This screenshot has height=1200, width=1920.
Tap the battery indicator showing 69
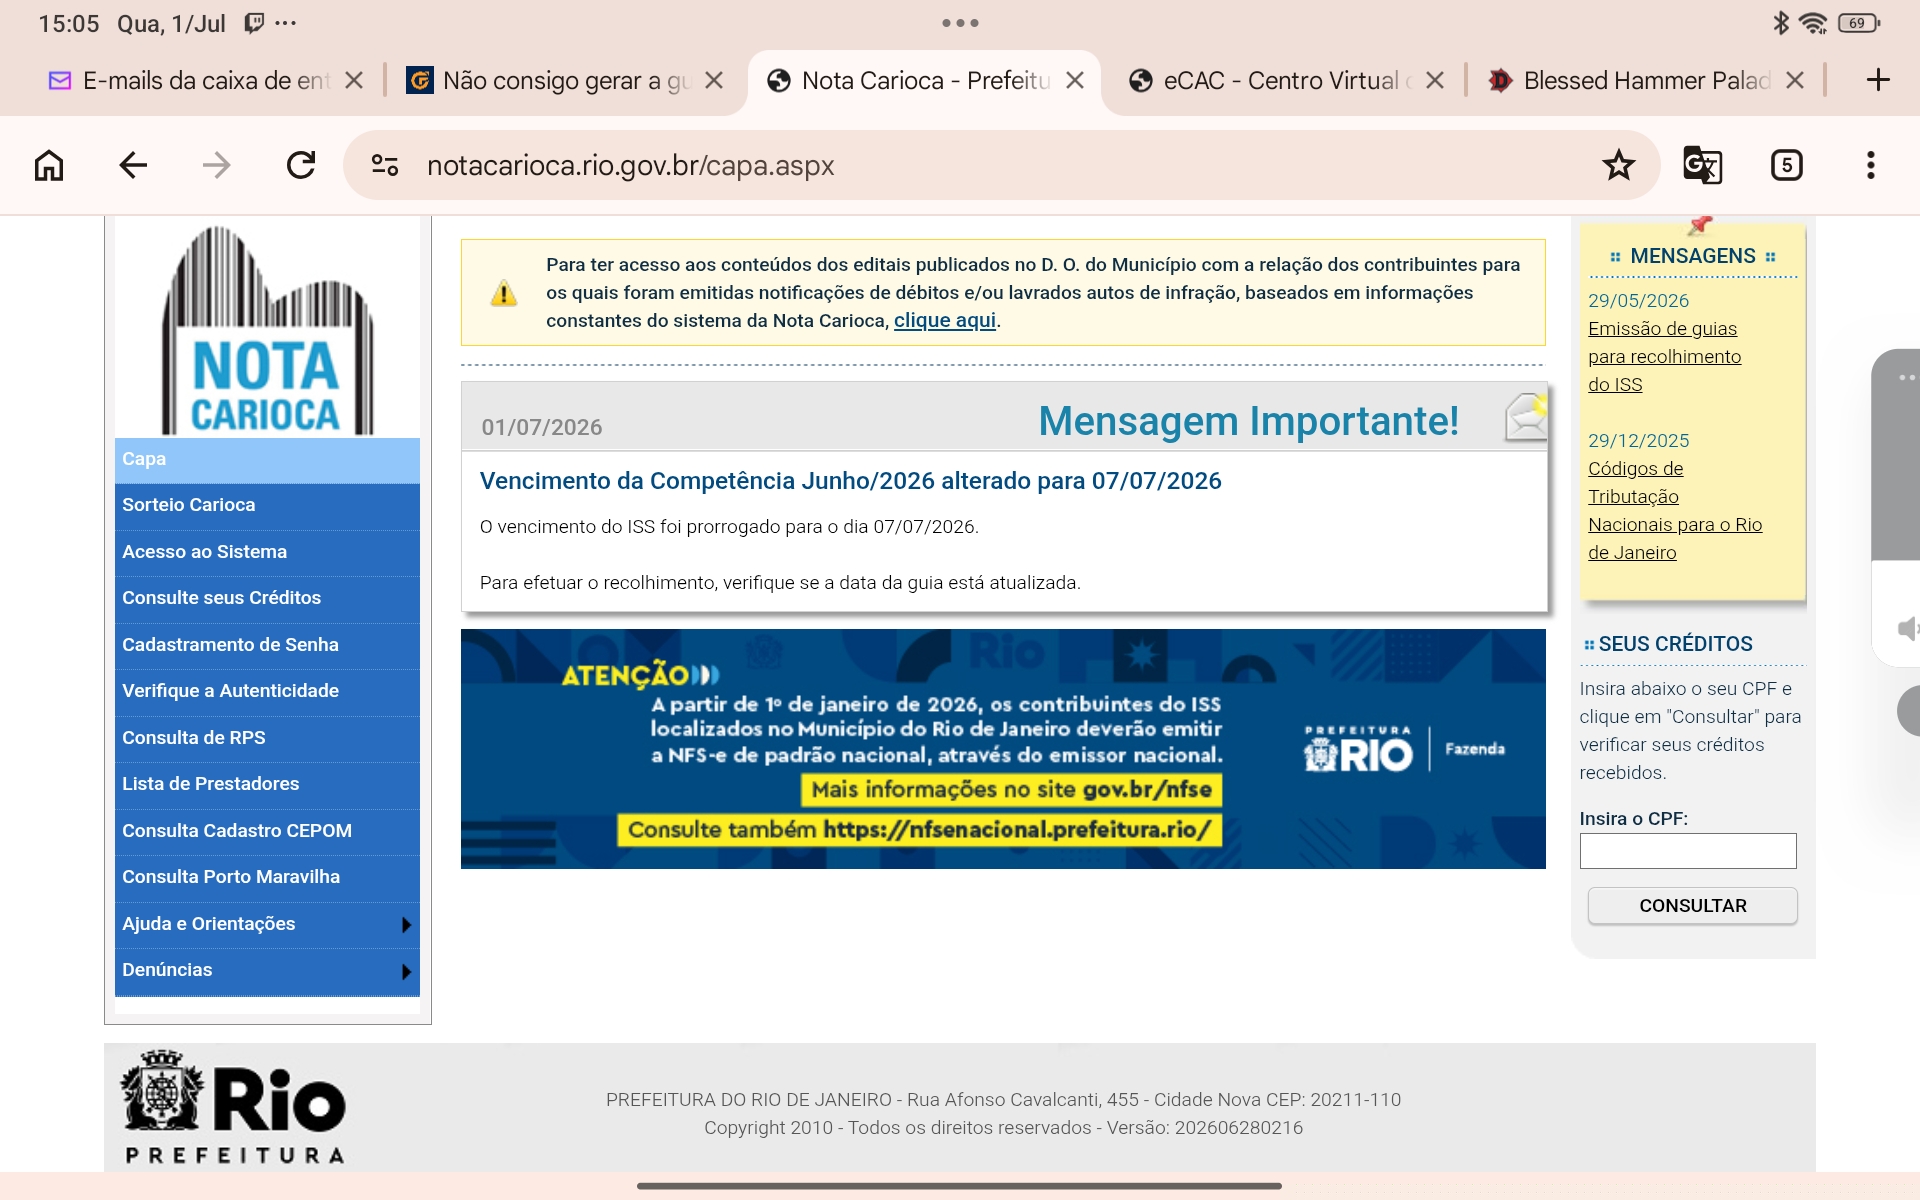[1859, 23]
